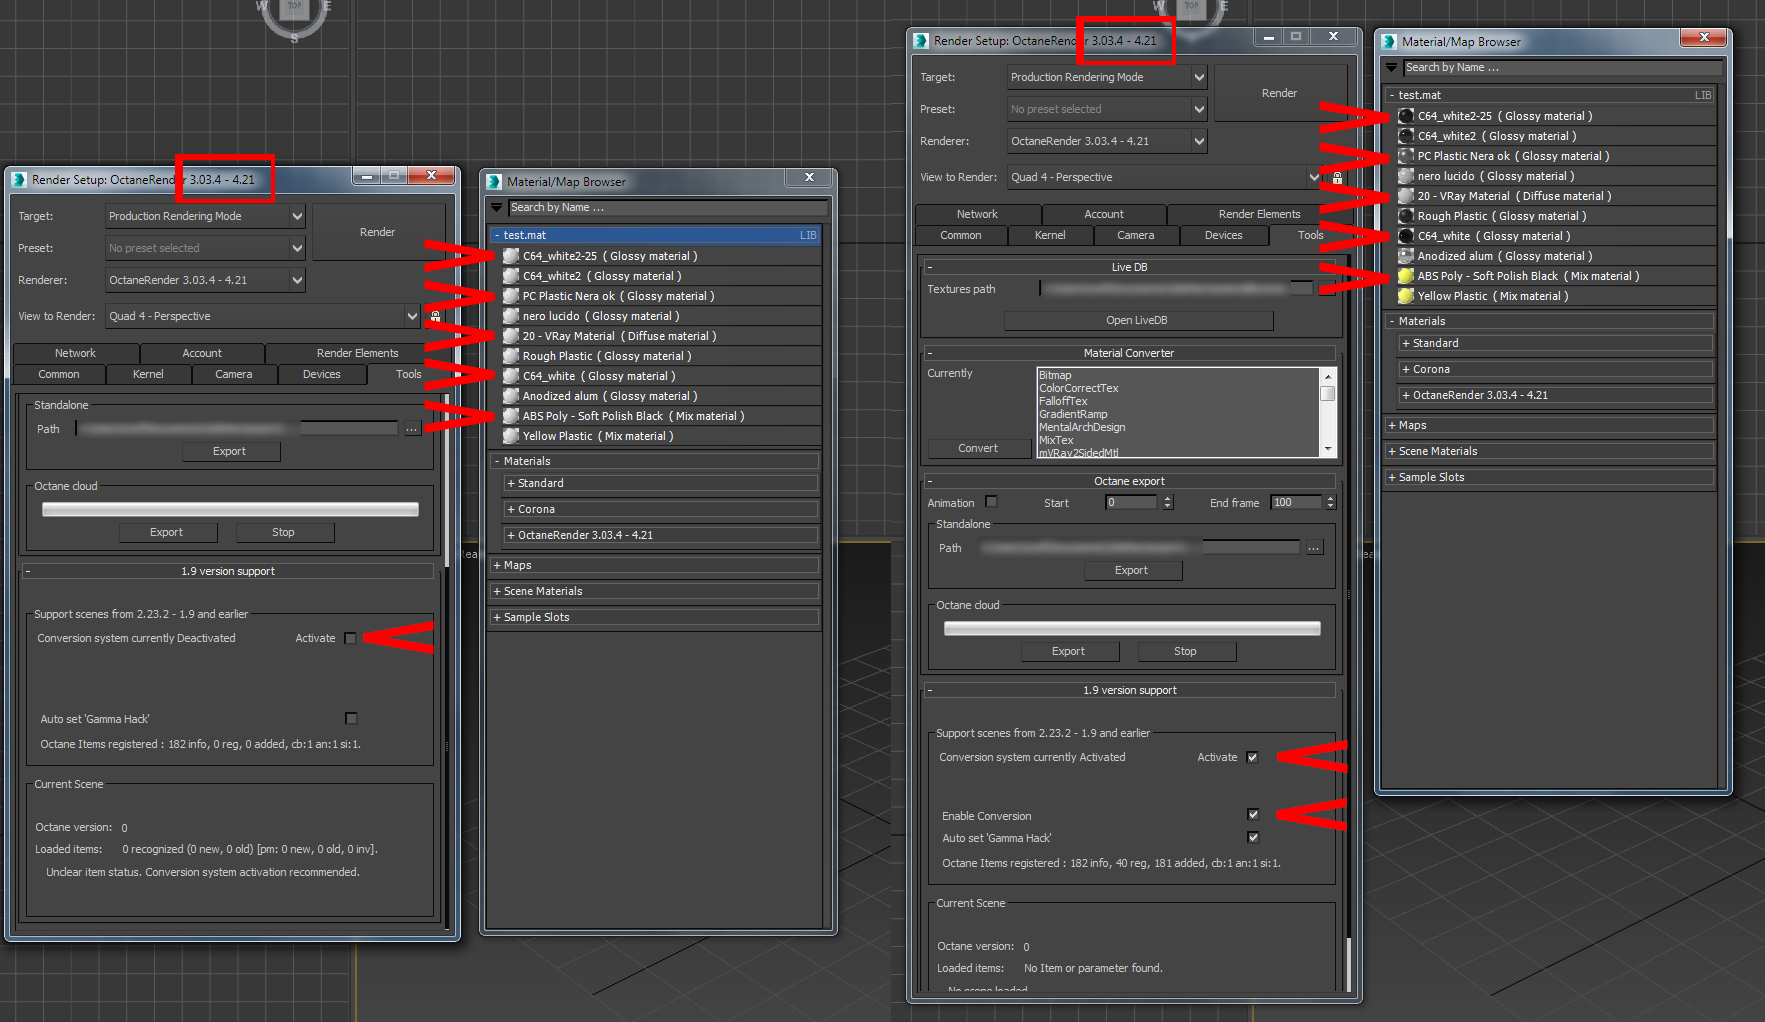Click yellow Yellow Plastic sphere in right browser
1765x1022 pixels.
pyautogui.click(x=1406, y=296)
